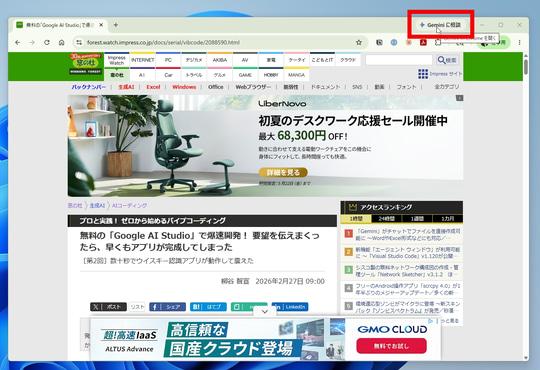Open the ケータイ site tab

point(297,60)
